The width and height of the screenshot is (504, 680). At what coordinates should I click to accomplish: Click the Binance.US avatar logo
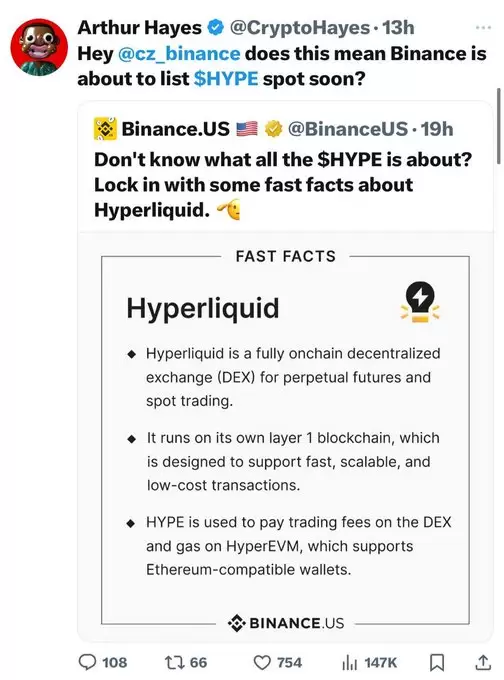[105, 129]
